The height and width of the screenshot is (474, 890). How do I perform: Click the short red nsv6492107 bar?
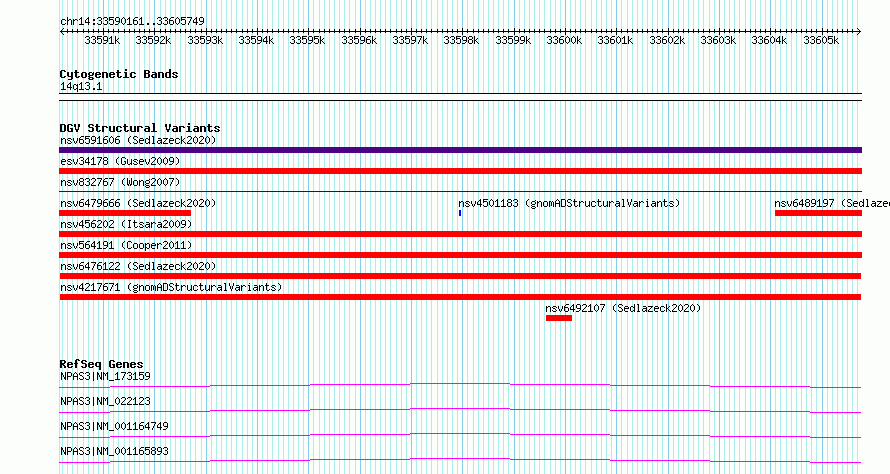559,318
